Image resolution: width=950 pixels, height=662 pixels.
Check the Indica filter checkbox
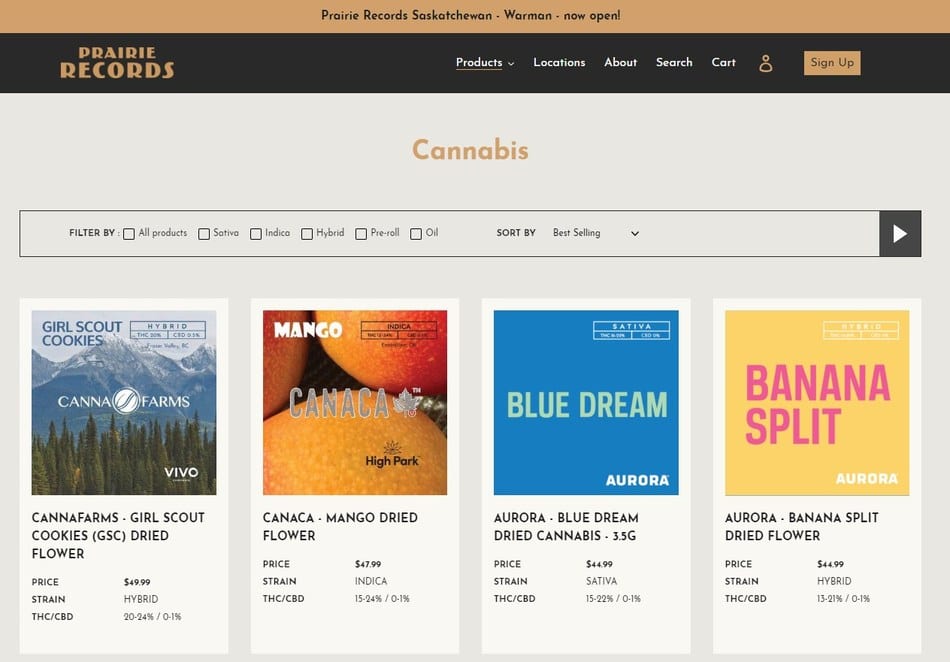256,234
